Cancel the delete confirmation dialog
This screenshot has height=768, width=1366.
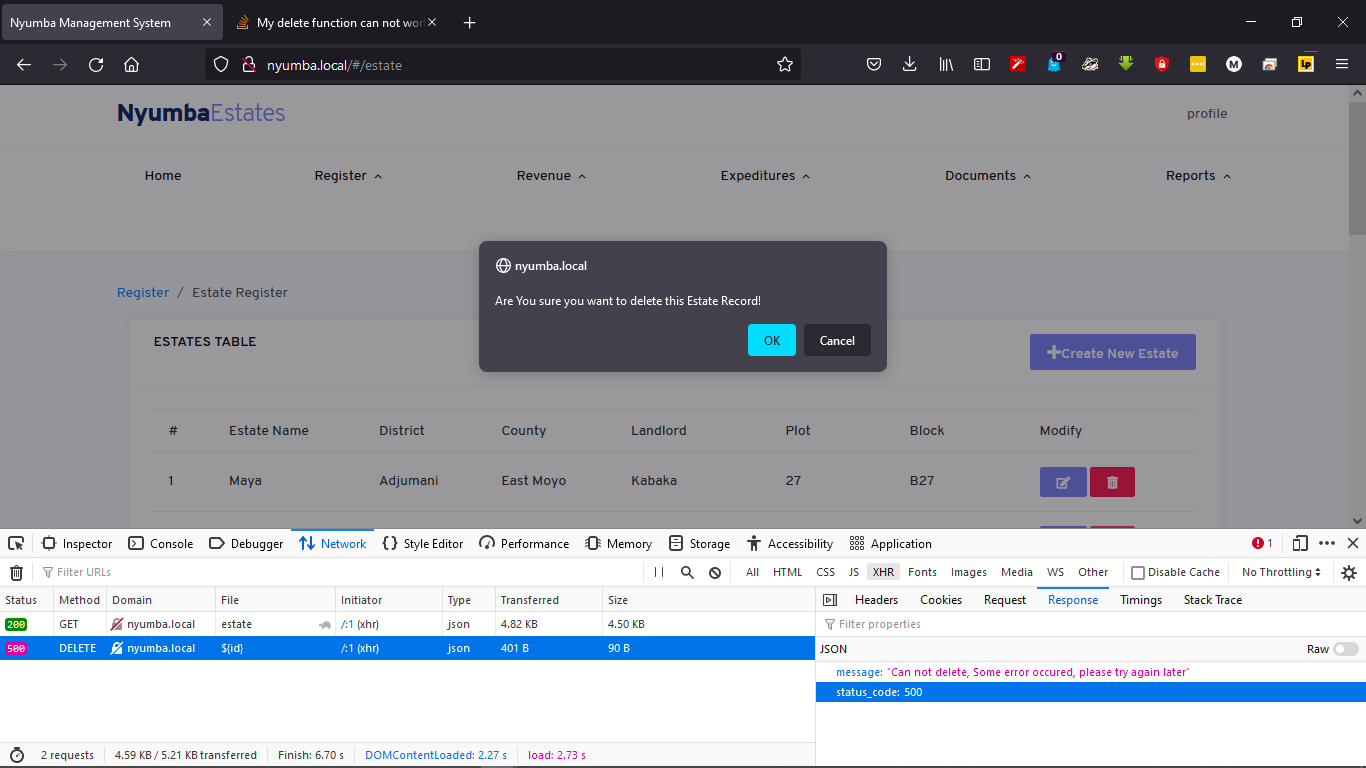pyautogui.click(x=837, y=340)
